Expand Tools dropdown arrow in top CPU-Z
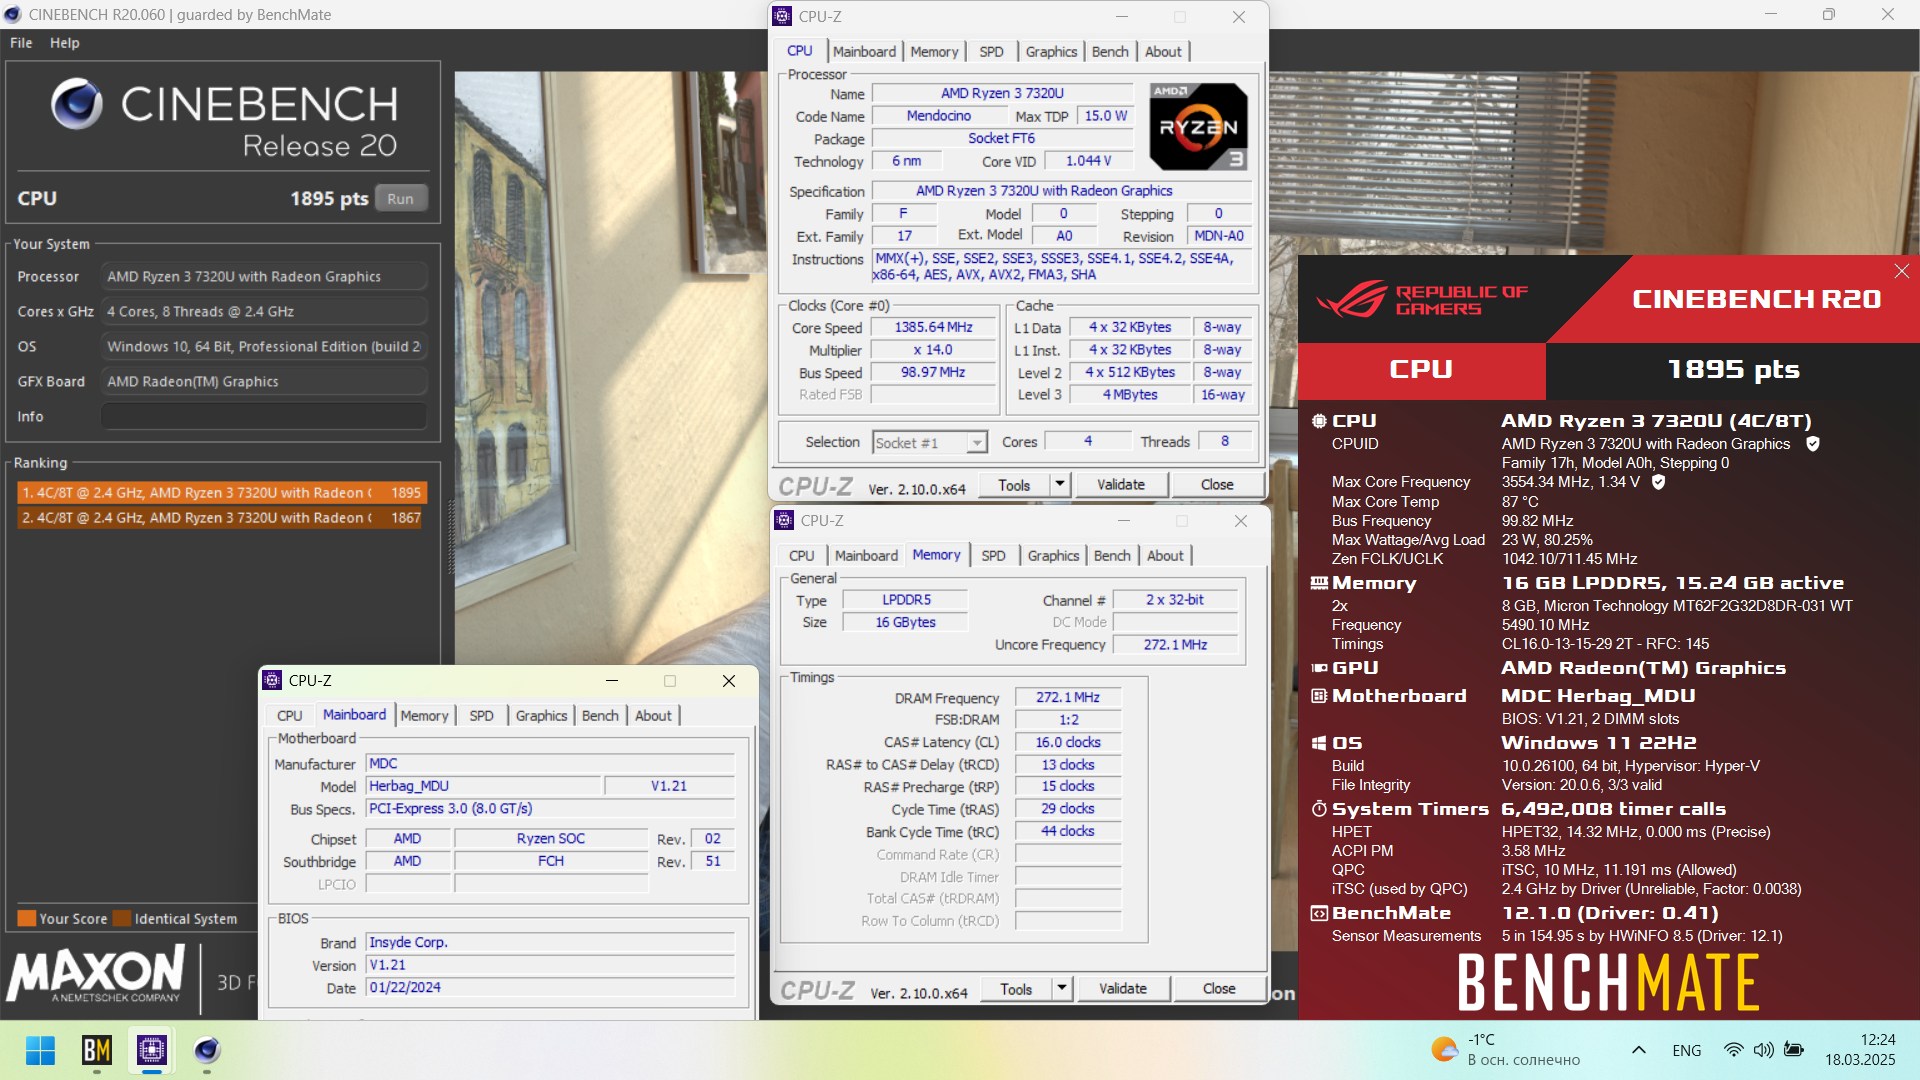 [1060, 485]
